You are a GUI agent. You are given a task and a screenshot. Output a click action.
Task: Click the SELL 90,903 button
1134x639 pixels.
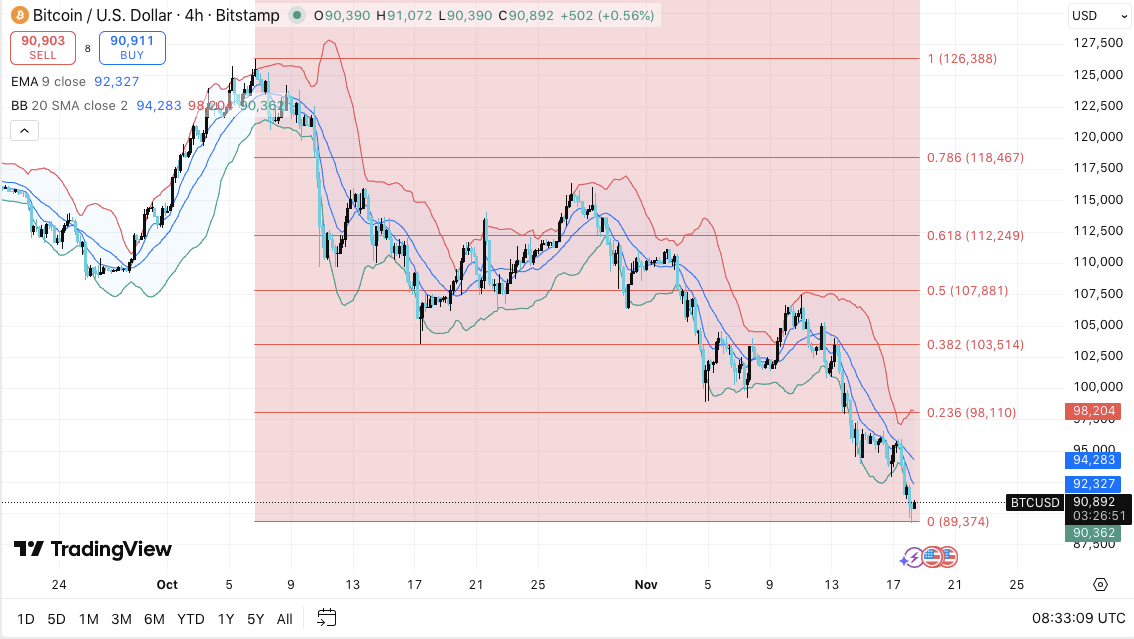43,48
